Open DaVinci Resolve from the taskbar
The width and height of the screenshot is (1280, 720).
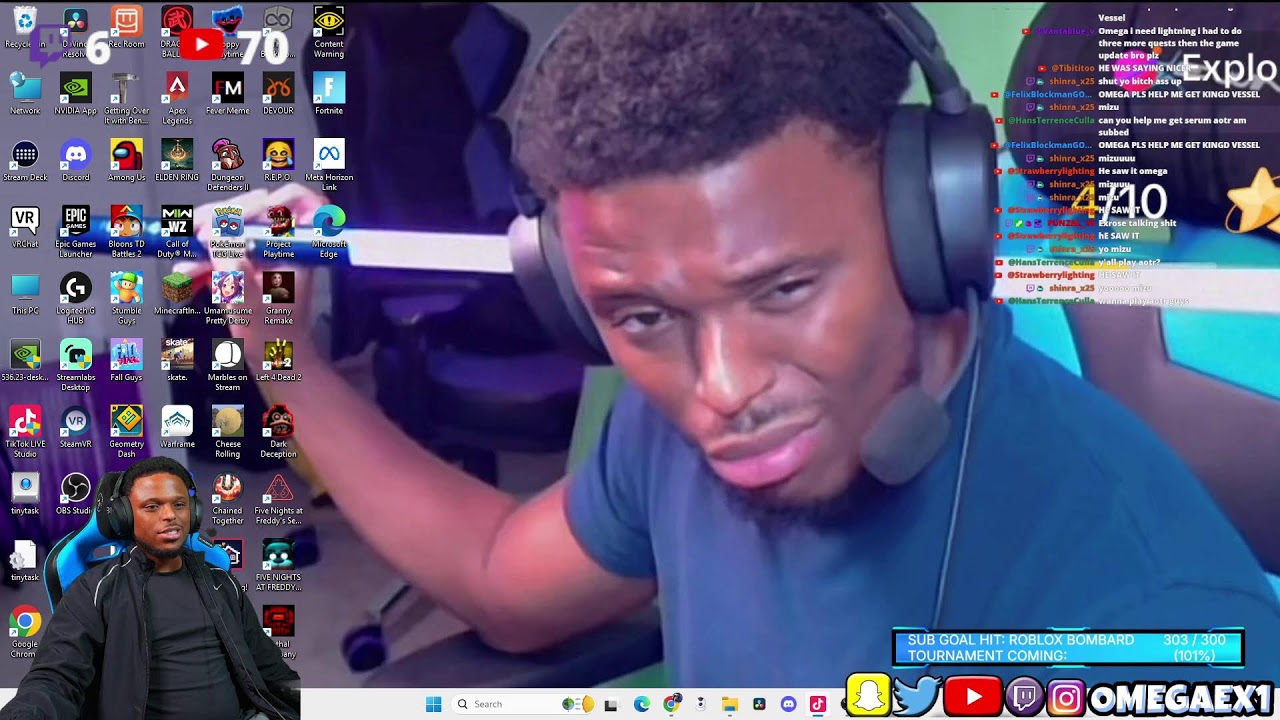pyautogui.click(x=759, y=704)
